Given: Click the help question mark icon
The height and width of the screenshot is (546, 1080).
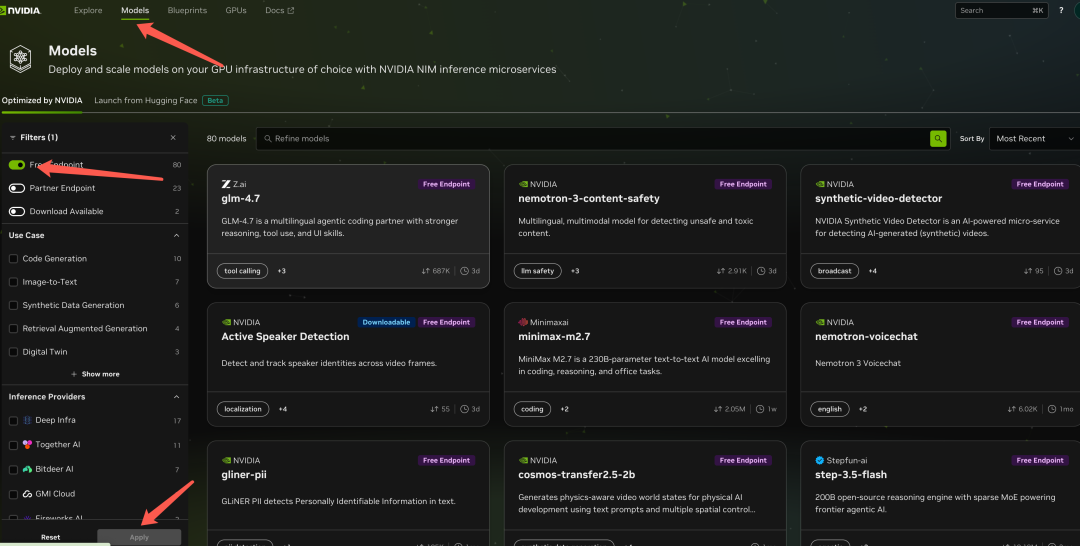Looking at the screenshot, I should tap(1061, 10).
